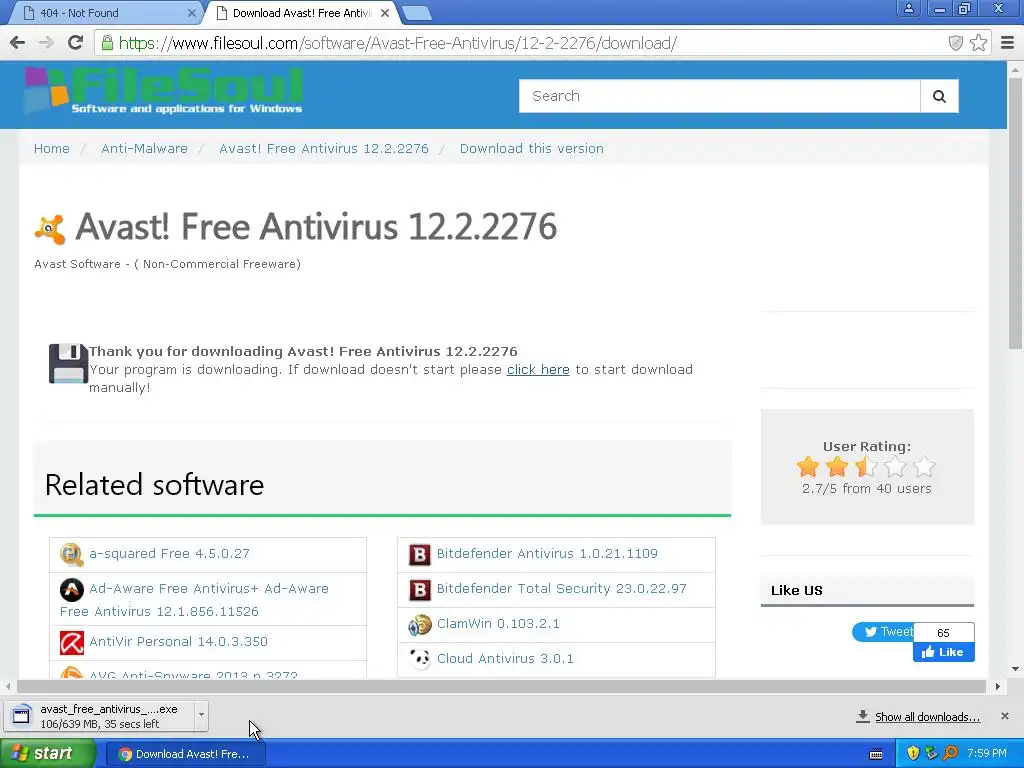This screenshot has width=1024, height=768.
Task: Open Ad-Aware Free Antivirus+ link
Action: [x=194, y=600]
